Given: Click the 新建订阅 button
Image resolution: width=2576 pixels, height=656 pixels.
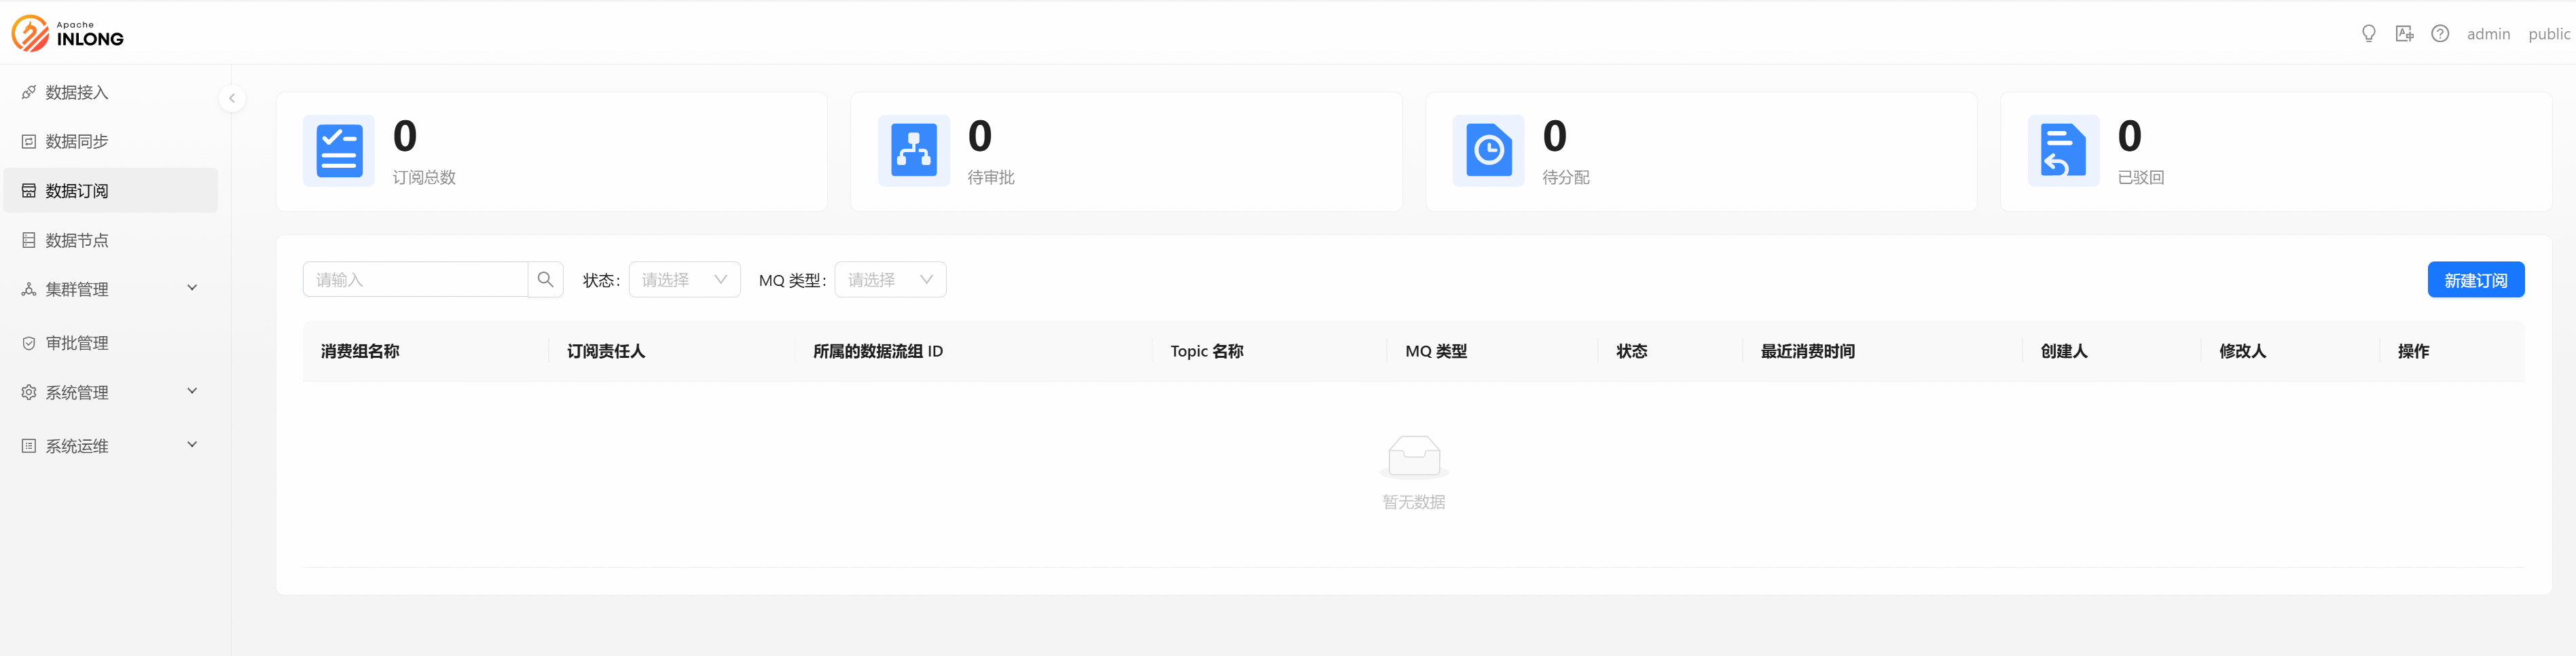Looking at the screenshot, I should coord(2475,280).
